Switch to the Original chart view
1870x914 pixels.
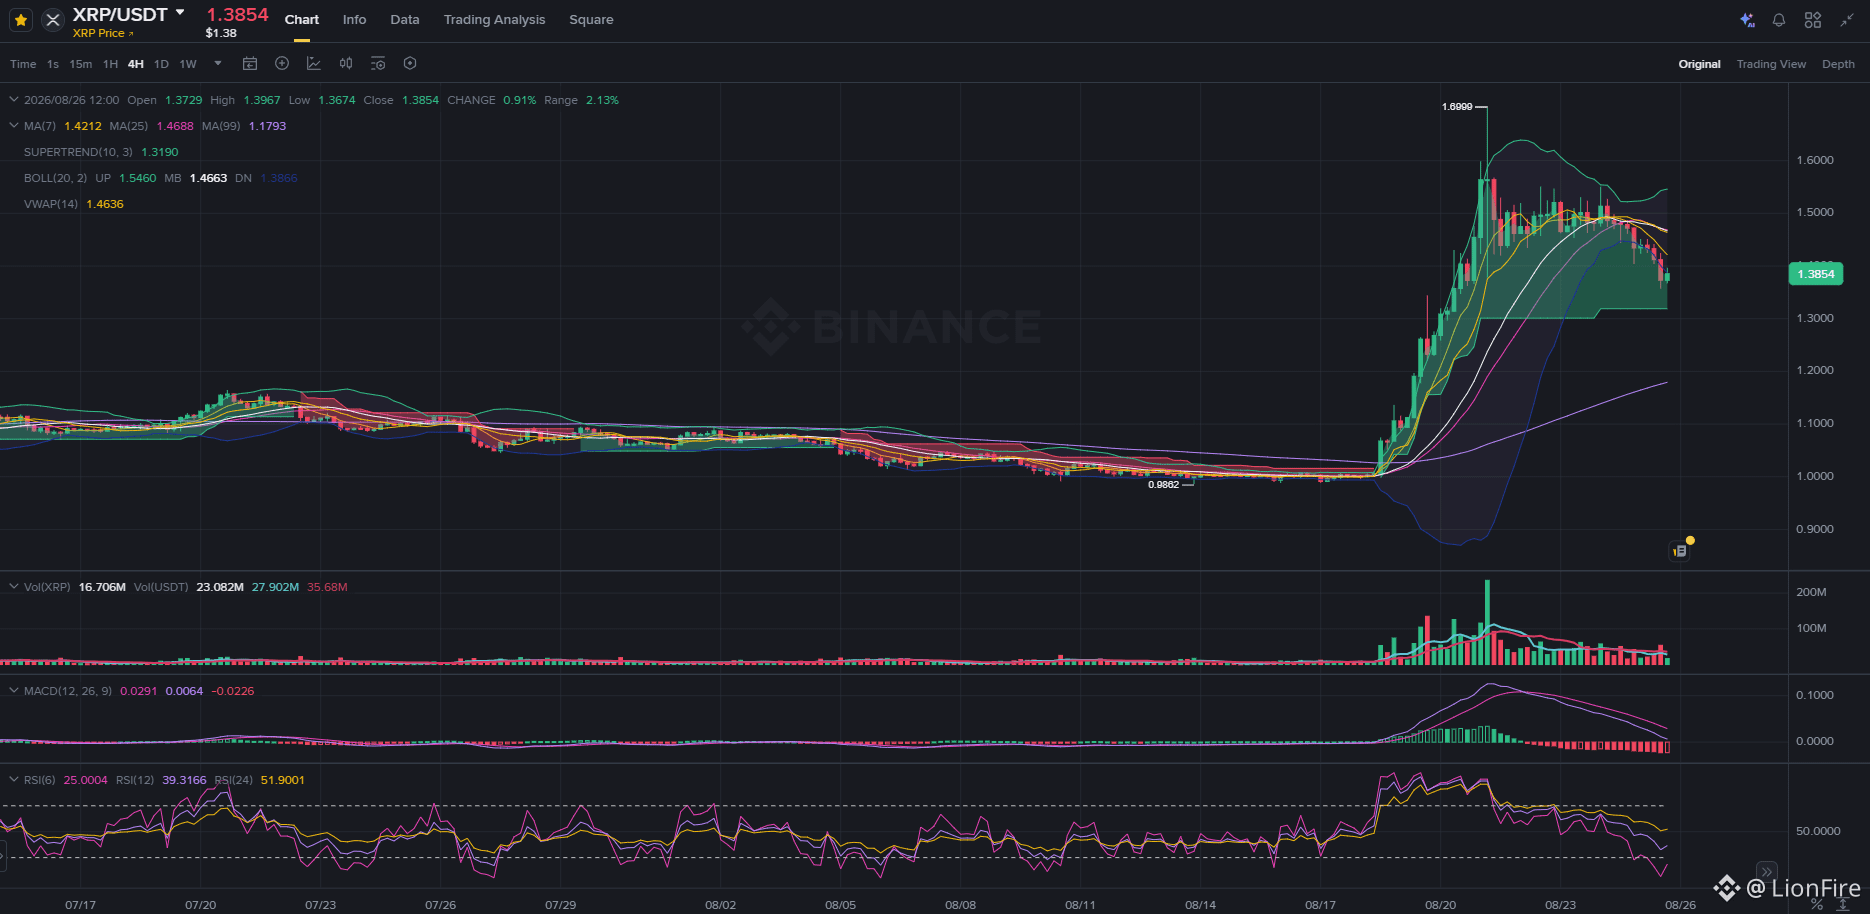1699,64
